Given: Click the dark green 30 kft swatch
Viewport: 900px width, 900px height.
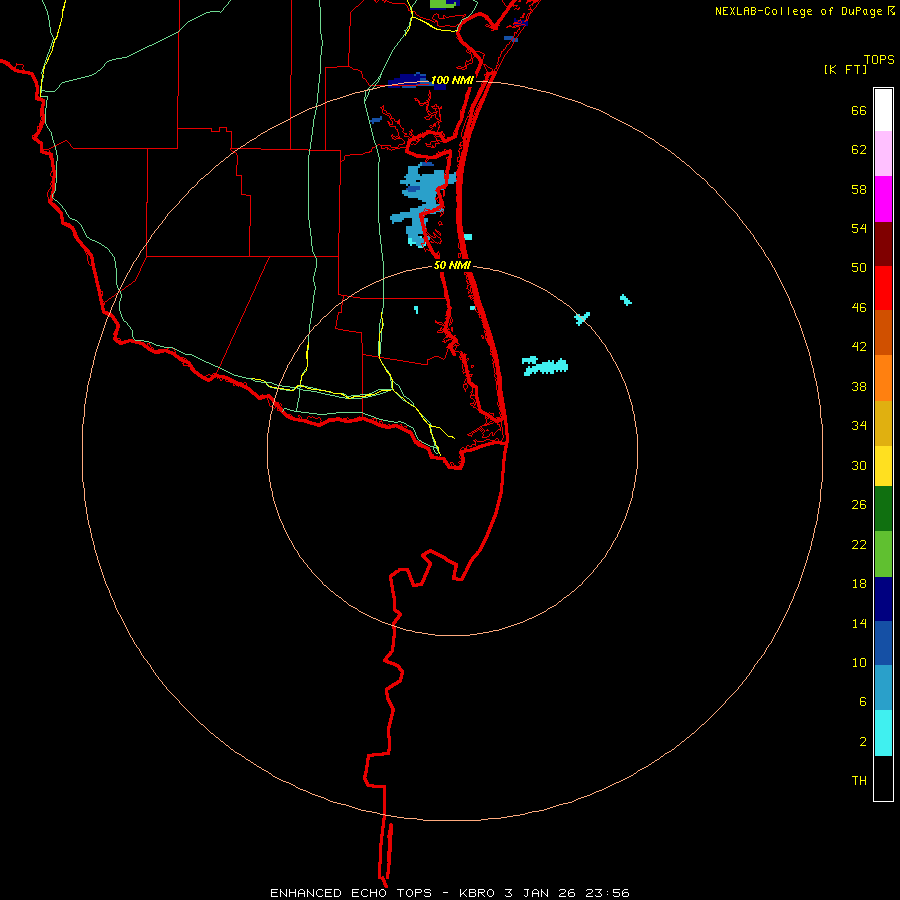Looking at the screenshot, I should click(x=883, y=509).
